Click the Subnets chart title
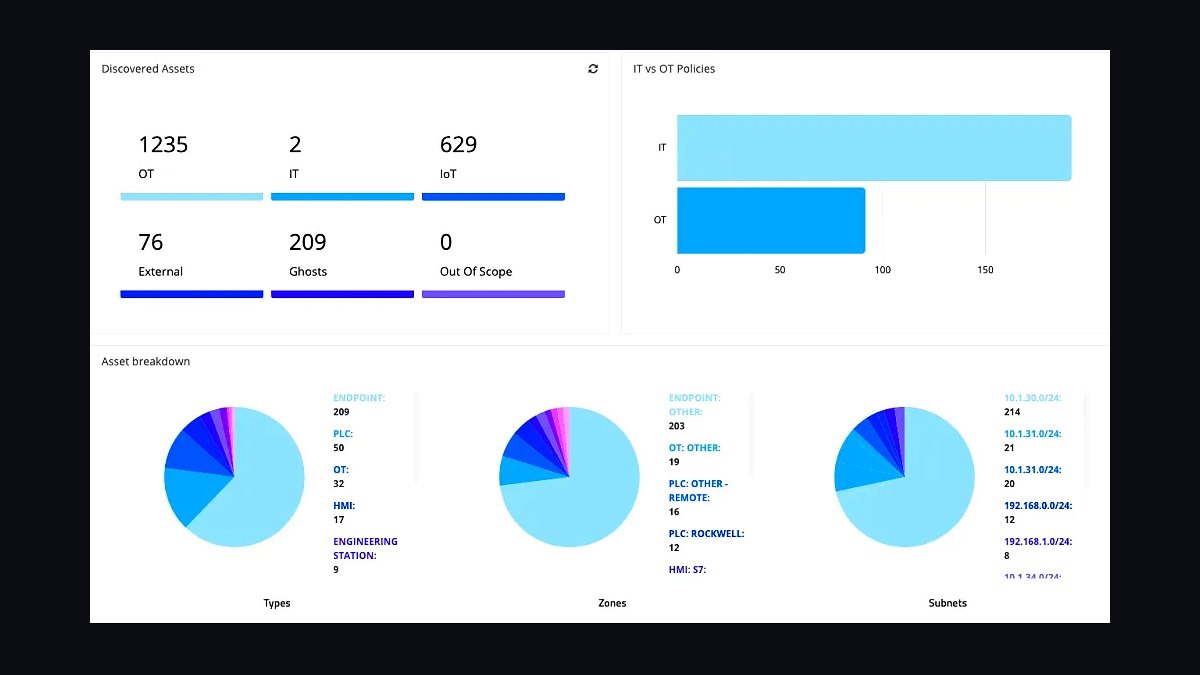This screenshot has height=675, width=1200. tap(947, 603)
